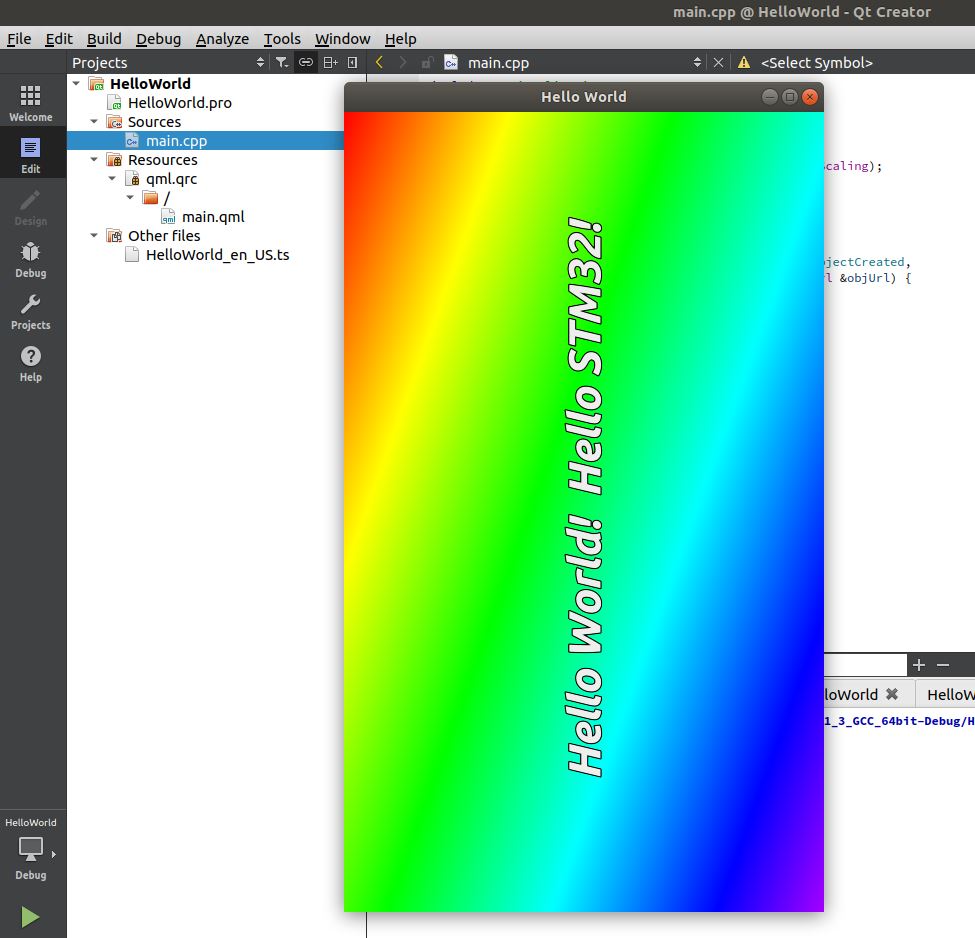The image size is (975, 938).
Task: Zoom out output pane with minus button
Action: coord(943,665)
